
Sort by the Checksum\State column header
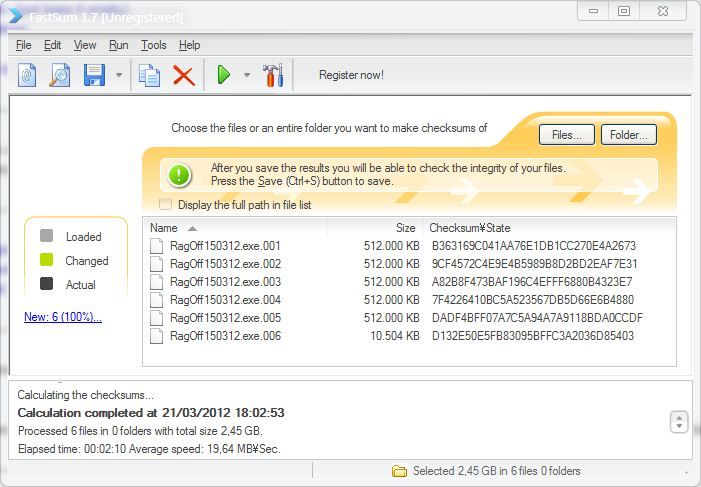point(469,228)
